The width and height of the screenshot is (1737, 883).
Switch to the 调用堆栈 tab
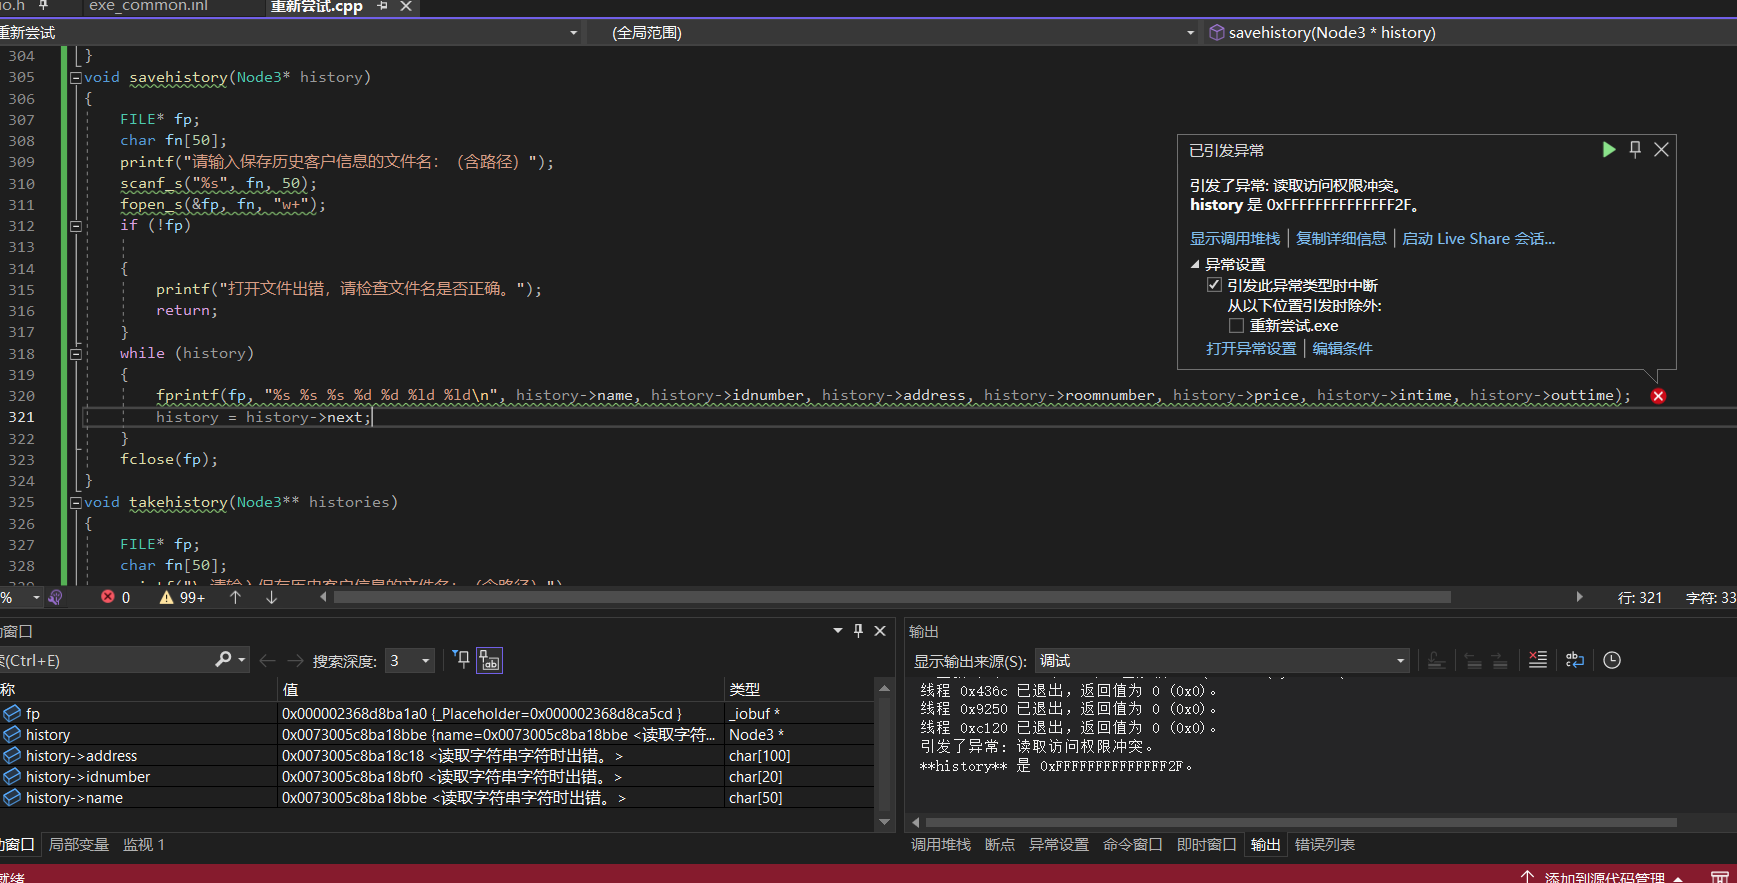(x=941, y=845)
